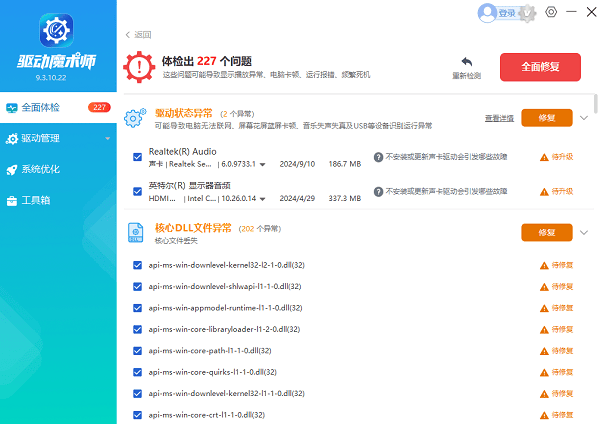Screen dimensions: 600x424
Task: Collapse the 驱动状态异常 section chevron
Action: pos(584,118)
